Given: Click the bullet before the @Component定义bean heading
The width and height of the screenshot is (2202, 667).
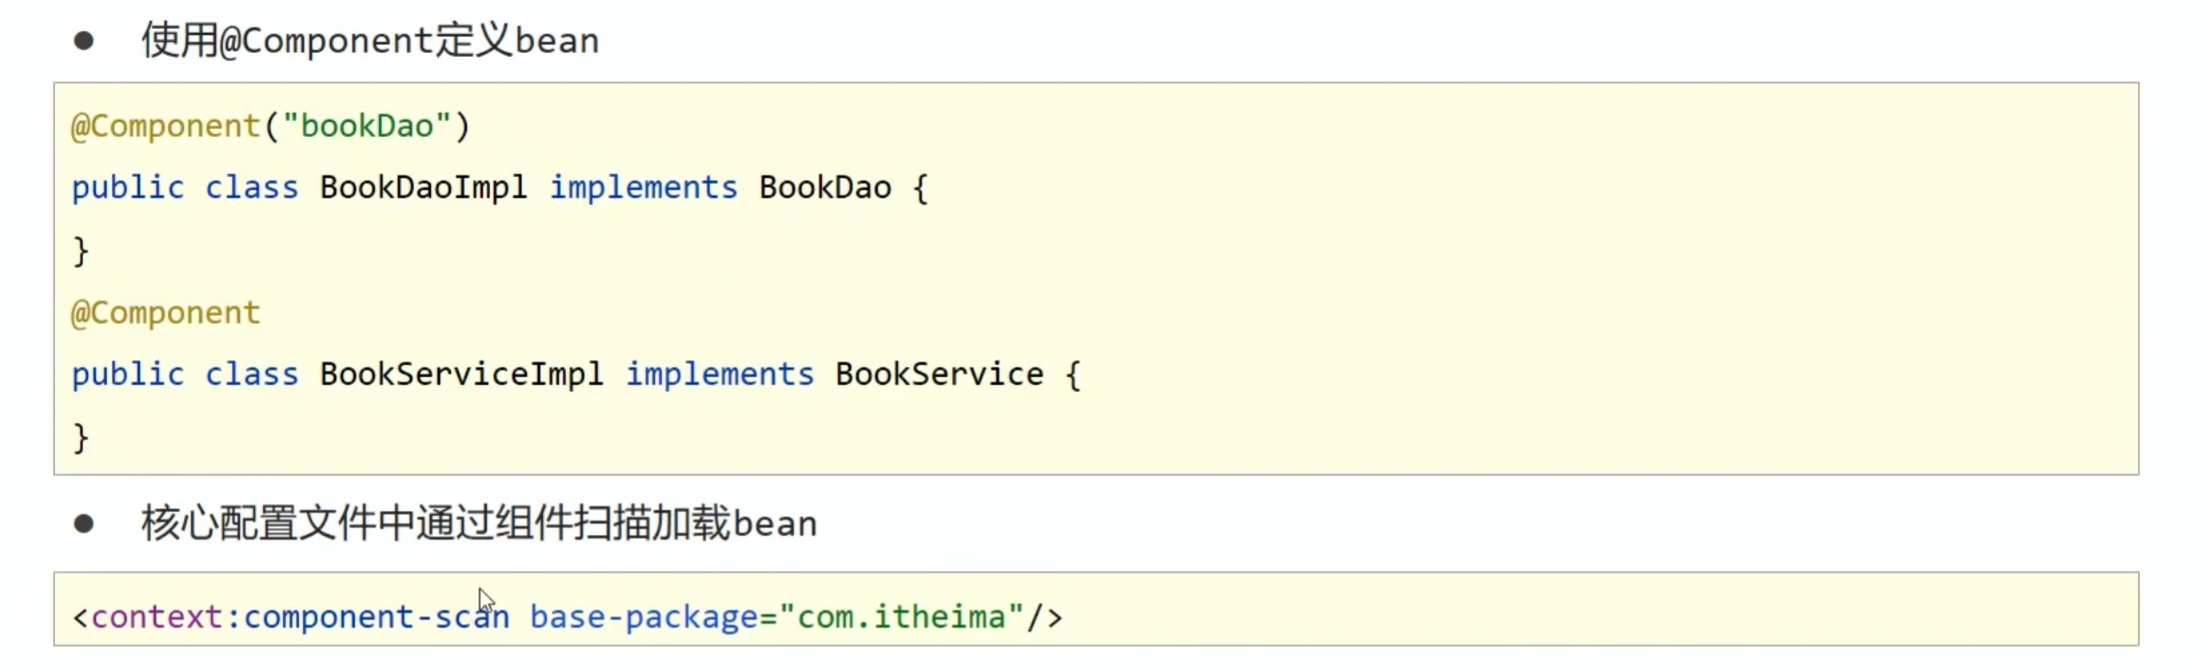Looking at the screenshot, I should tap(84, 41).
